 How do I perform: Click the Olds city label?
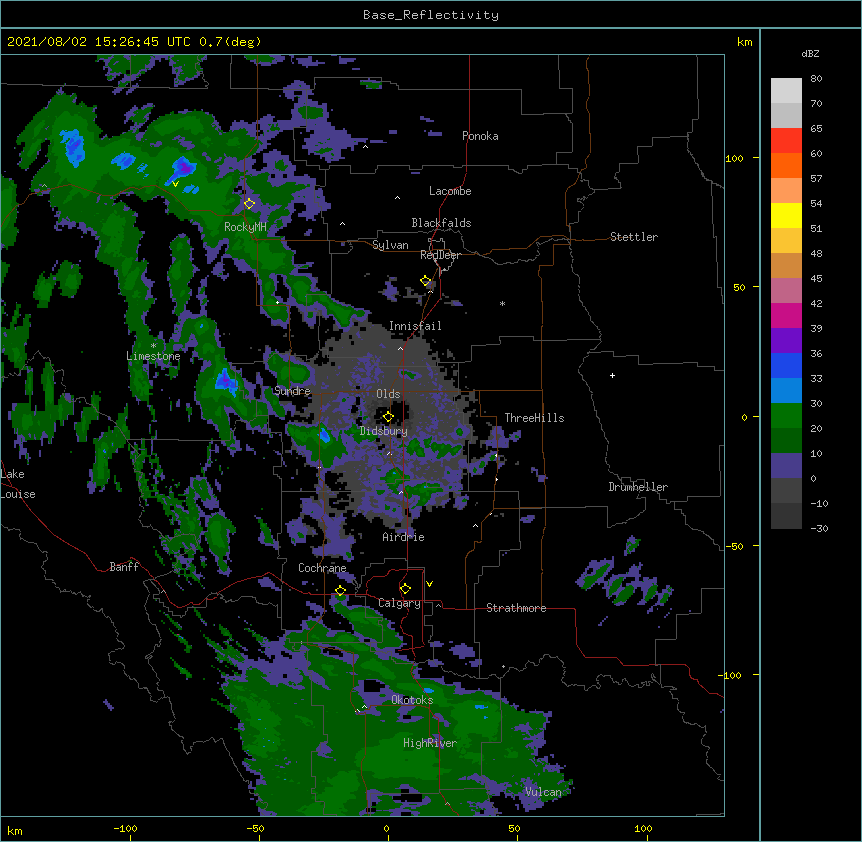tap(388, 394)
